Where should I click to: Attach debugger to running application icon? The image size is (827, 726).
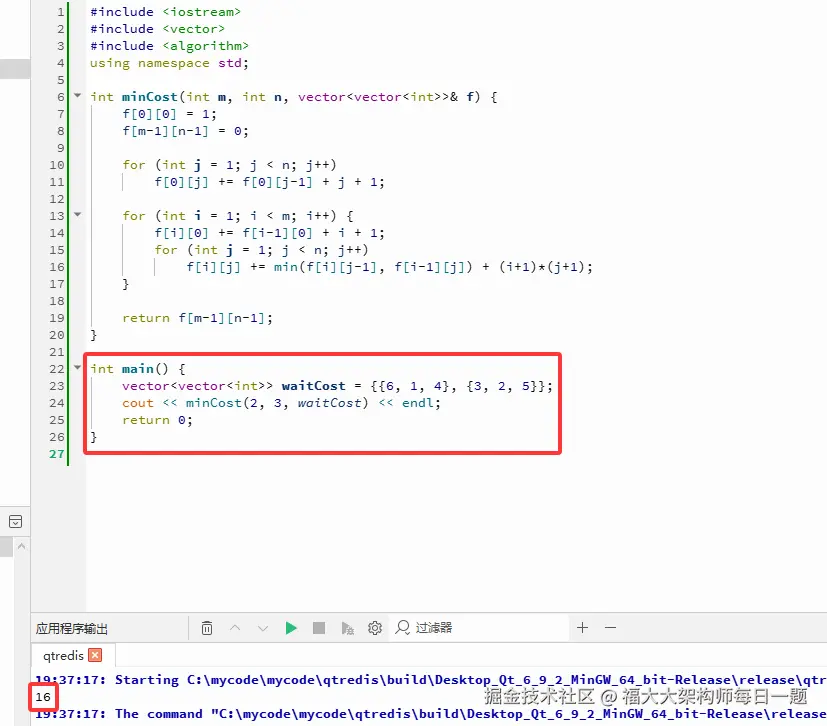[x=347, y=628]
